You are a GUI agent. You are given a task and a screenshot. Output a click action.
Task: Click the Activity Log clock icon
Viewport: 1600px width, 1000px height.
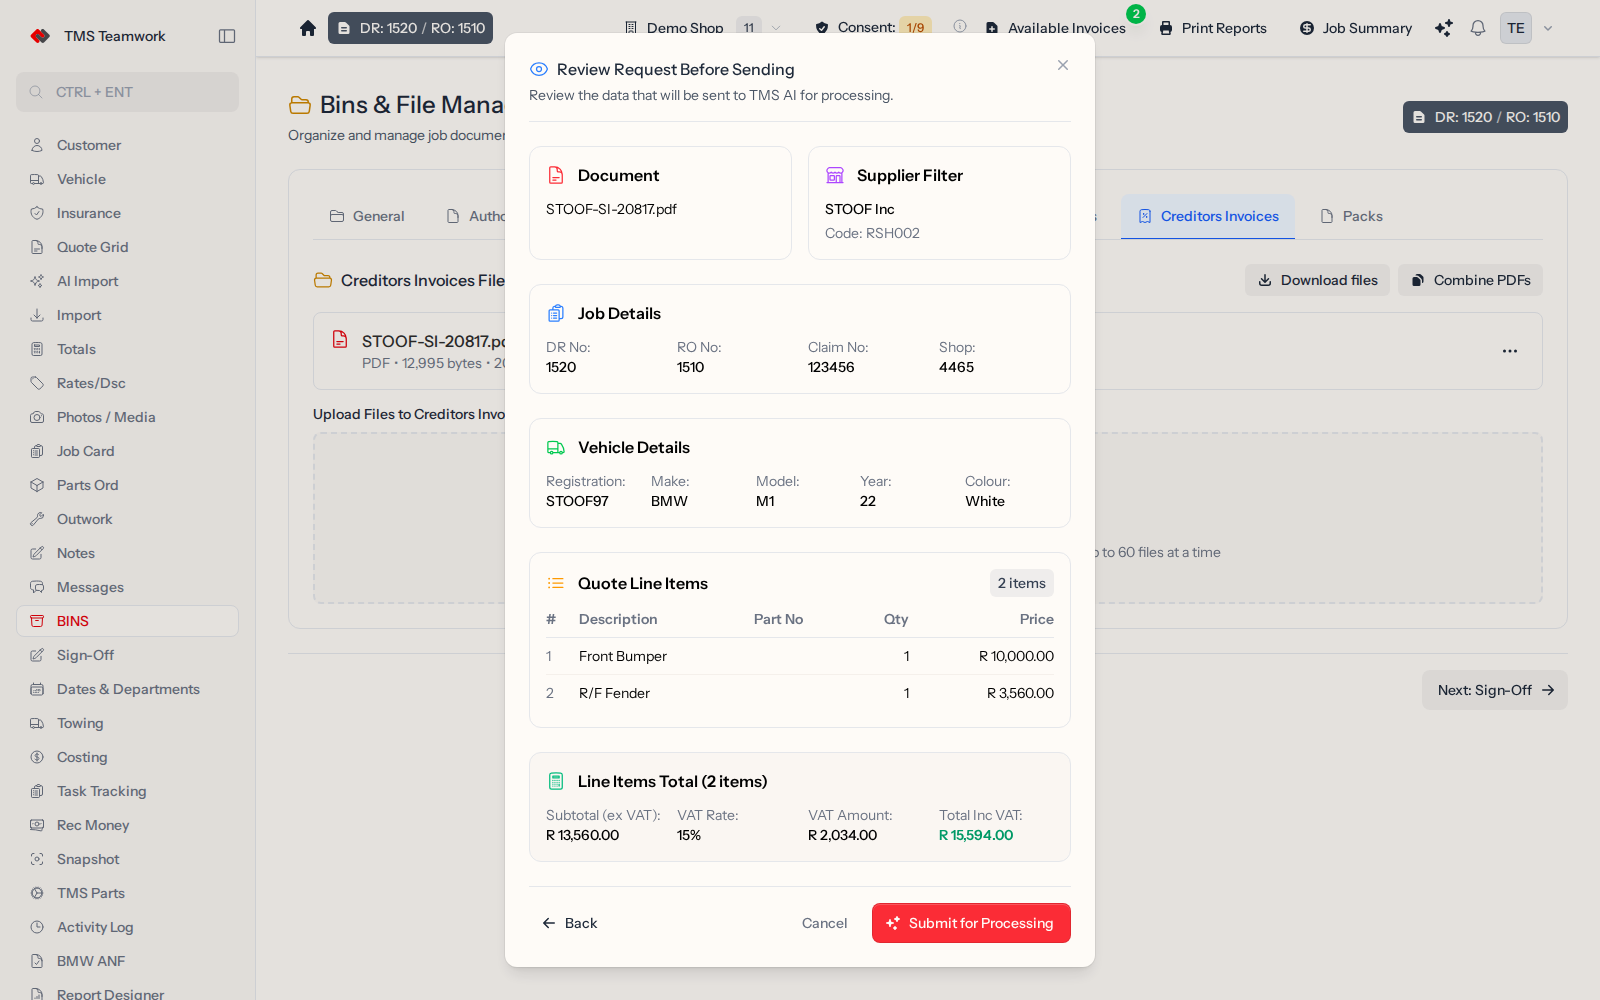pos(37,927)
